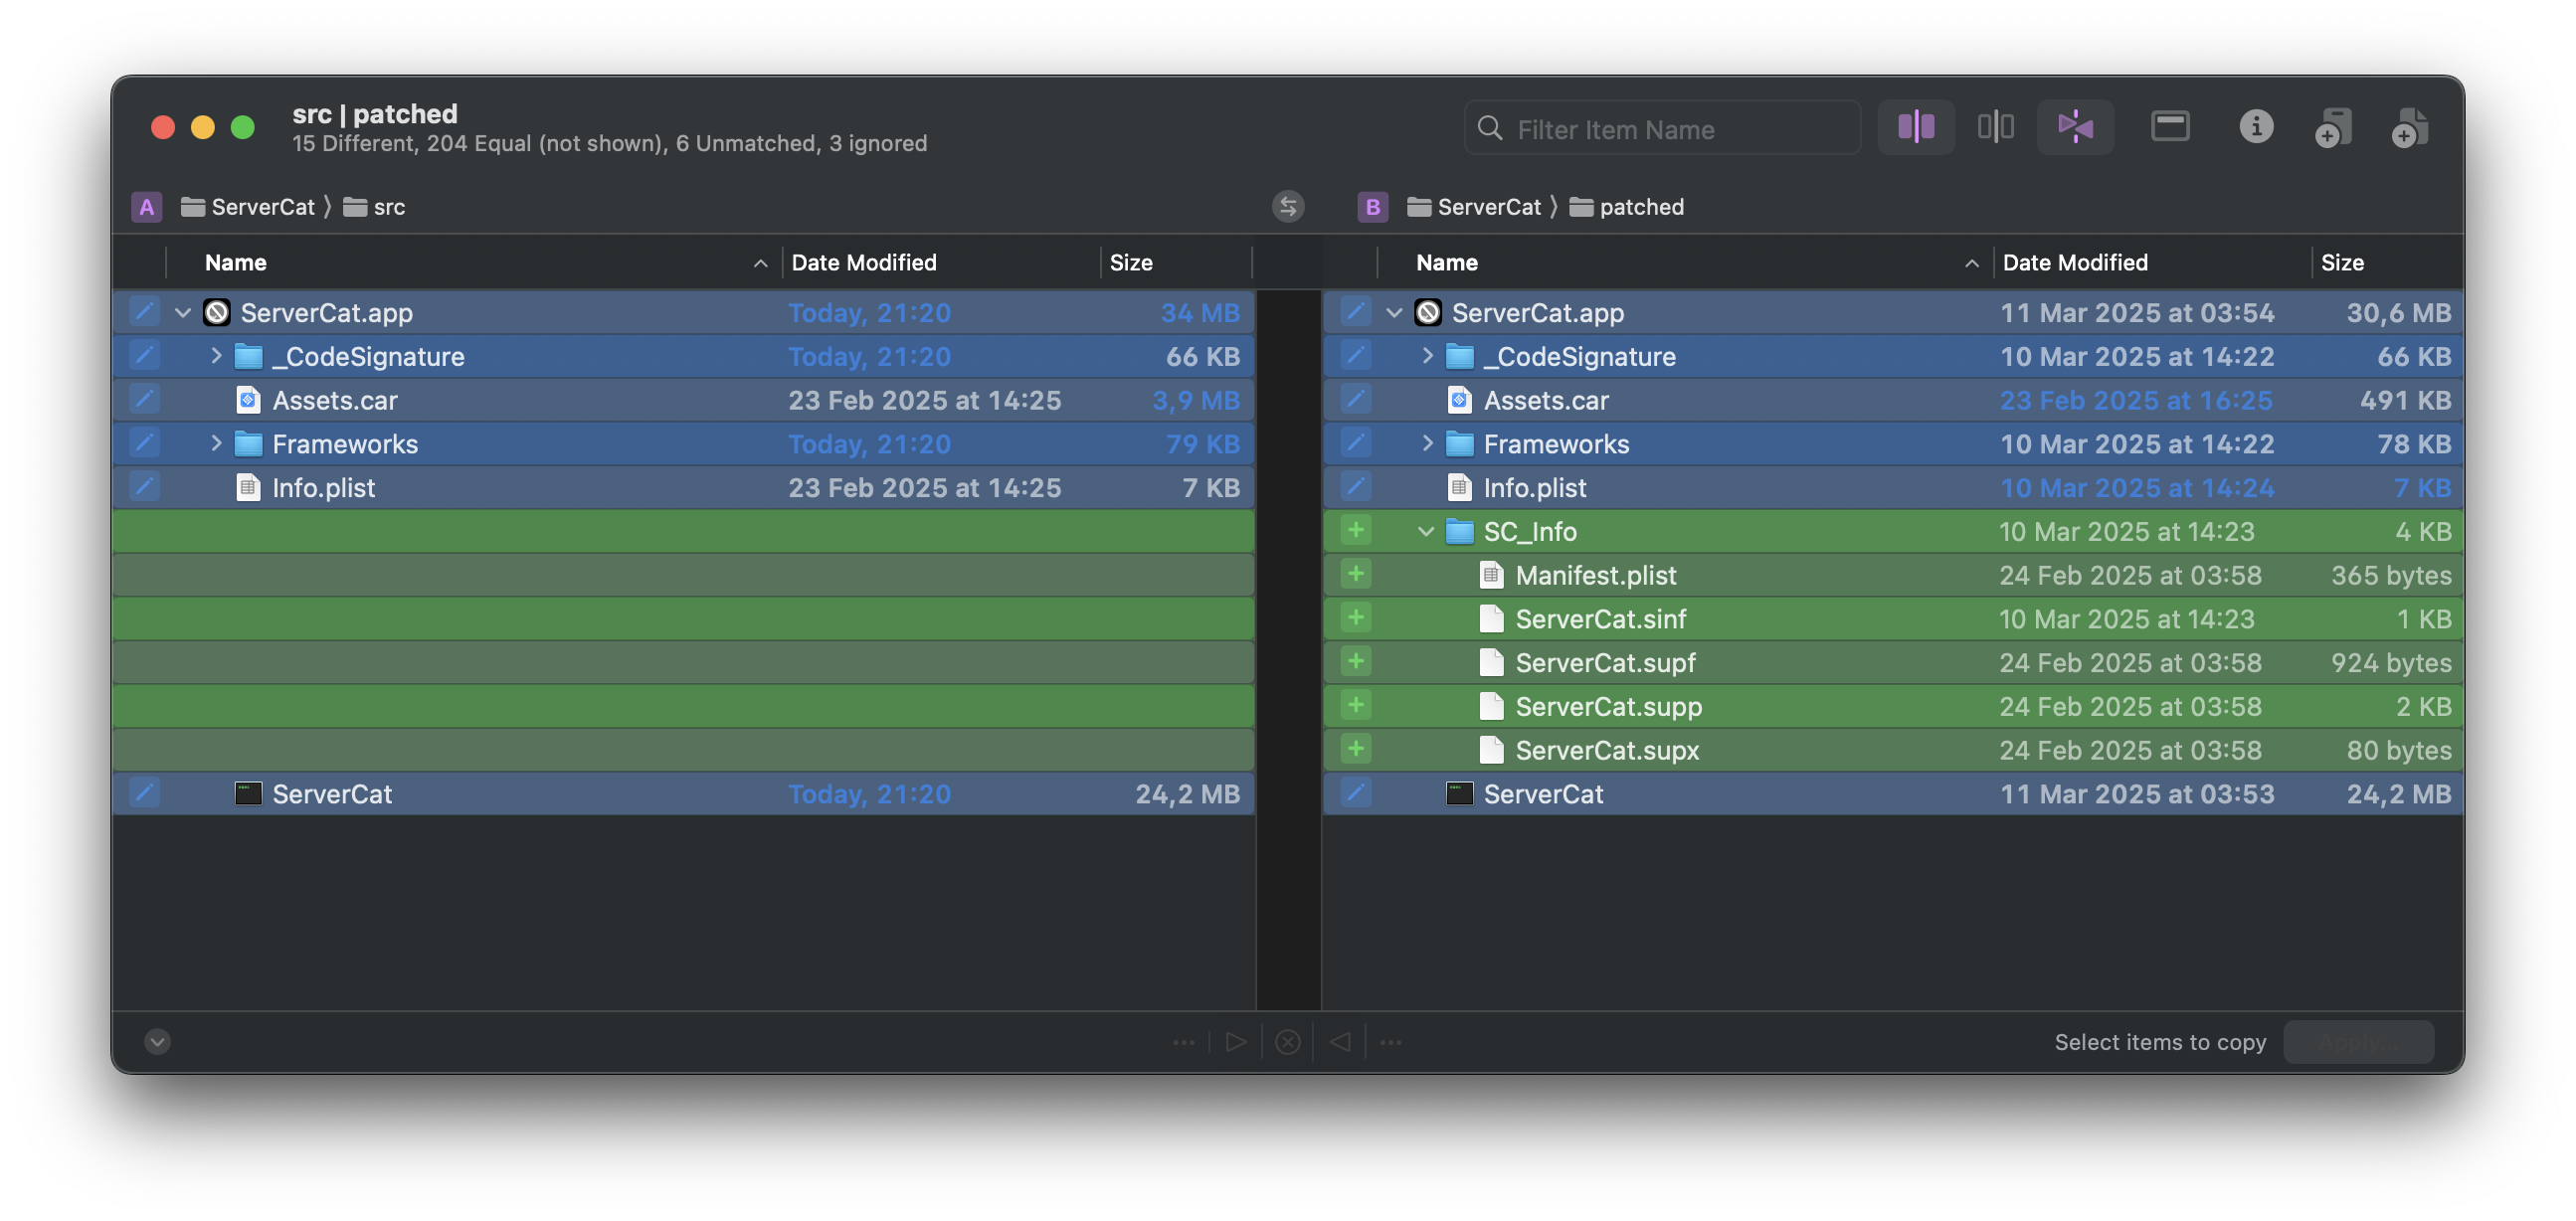Click 30,6 MB size of right ServerCat.app
The width and height of the screenshot is (2576, 1221).
click(2398, 312)
